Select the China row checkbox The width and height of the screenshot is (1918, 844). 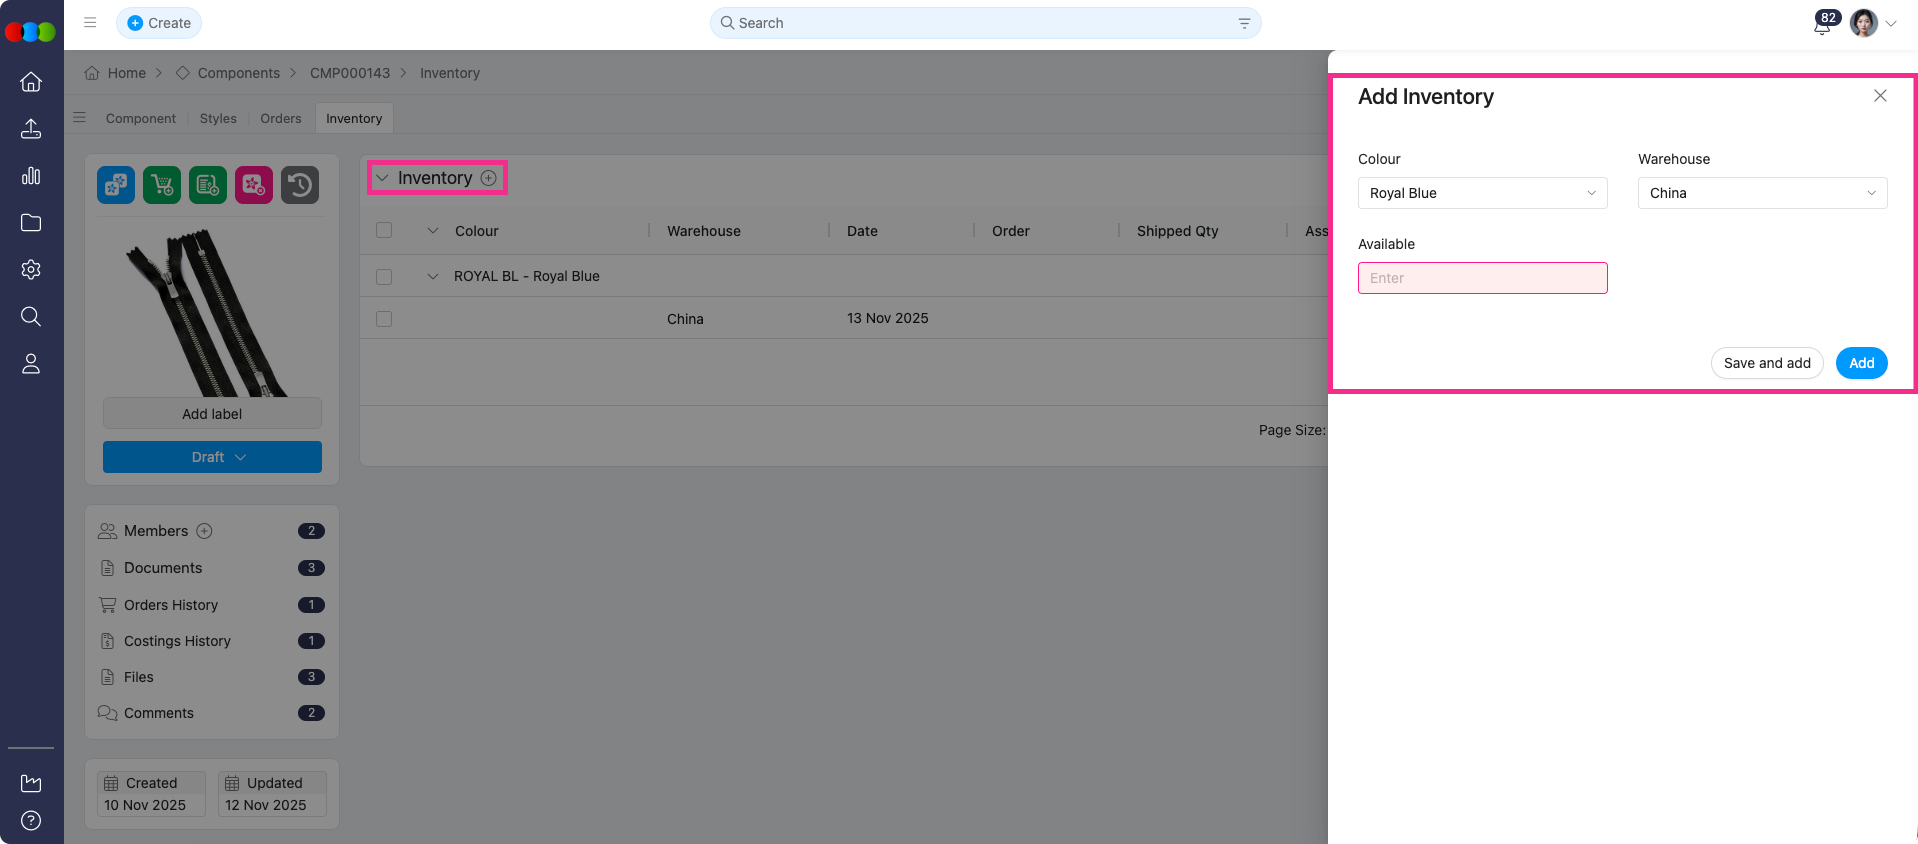[x=384, y=319]
